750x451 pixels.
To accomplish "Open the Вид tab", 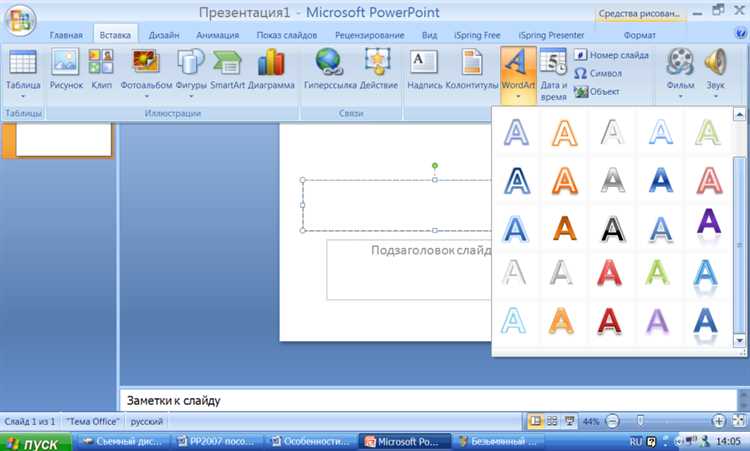I will pyautogui.click(x=430, y=35).
